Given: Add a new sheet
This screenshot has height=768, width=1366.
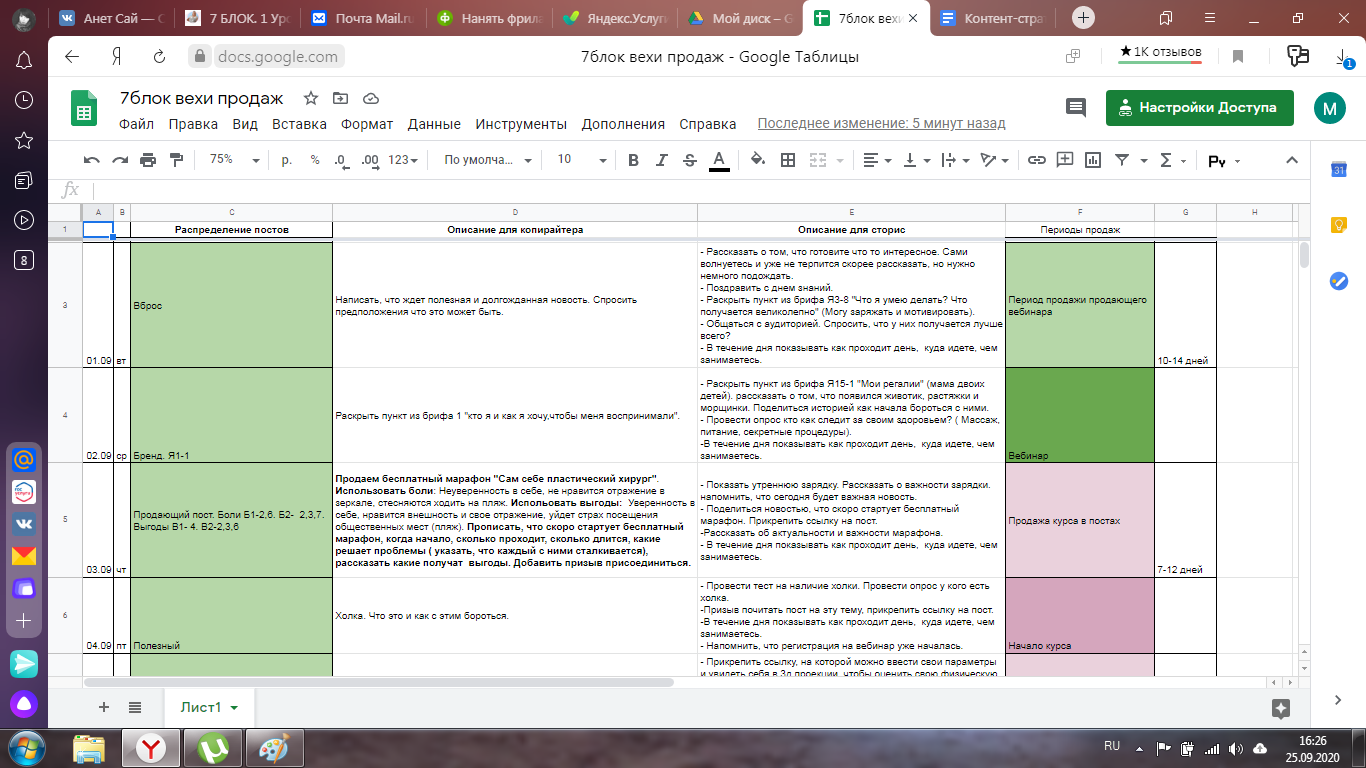Looking at the screenshot, I should (103, 707).
